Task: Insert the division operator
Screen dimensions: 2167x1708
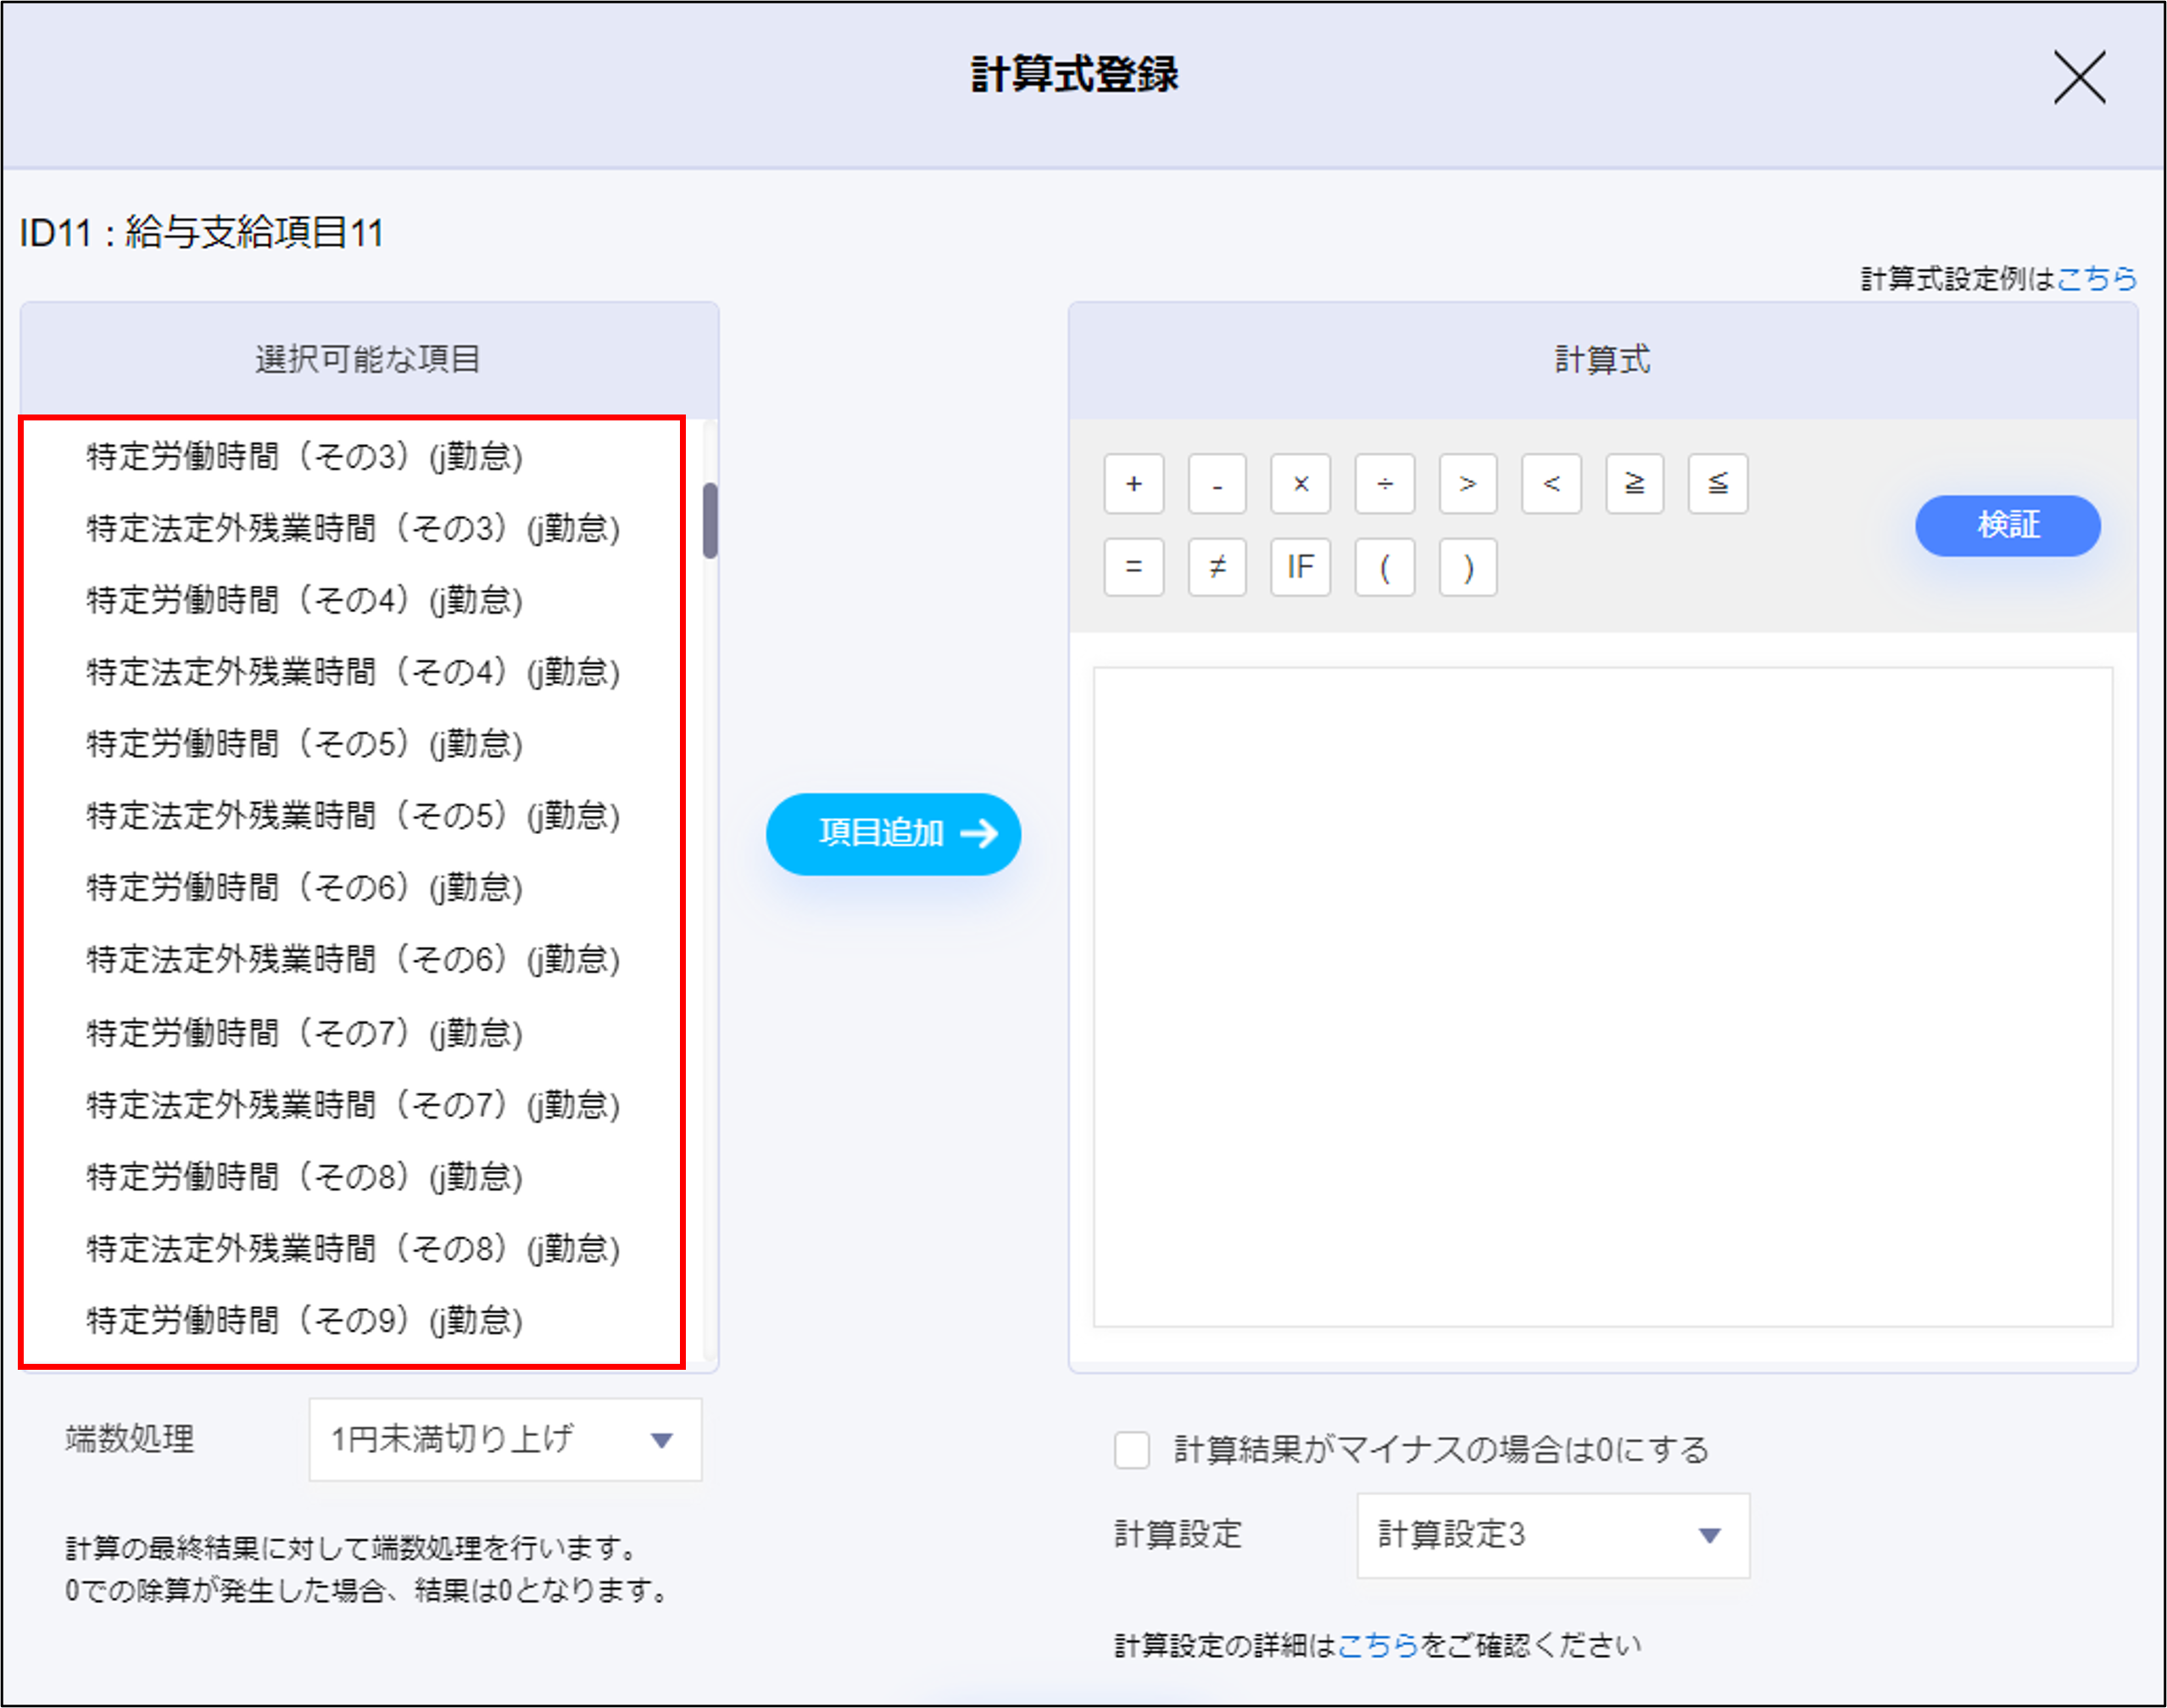Action: (1384, 484)
